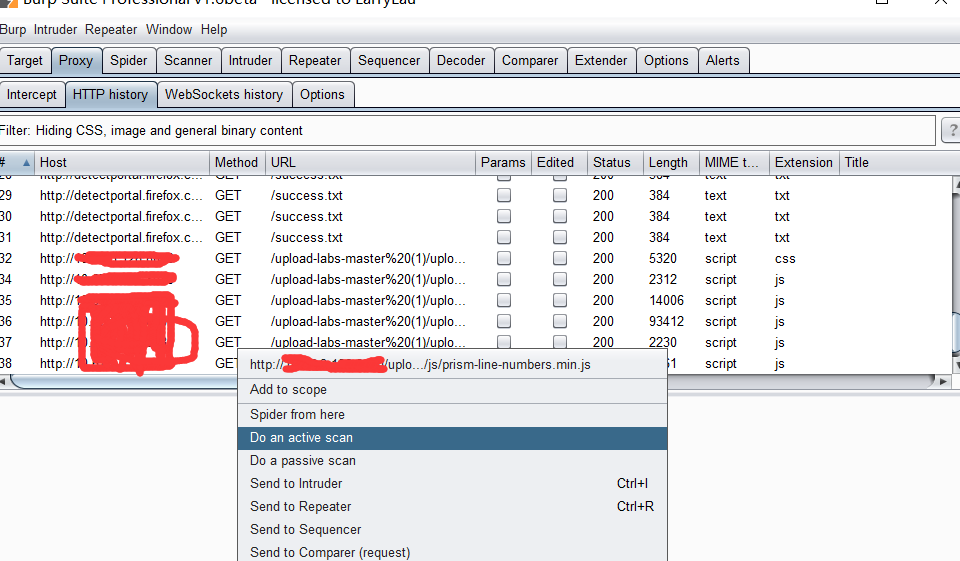This screenshot has height=561, width=960.
Task: Sort table by Status column
Action: [615, 162]
